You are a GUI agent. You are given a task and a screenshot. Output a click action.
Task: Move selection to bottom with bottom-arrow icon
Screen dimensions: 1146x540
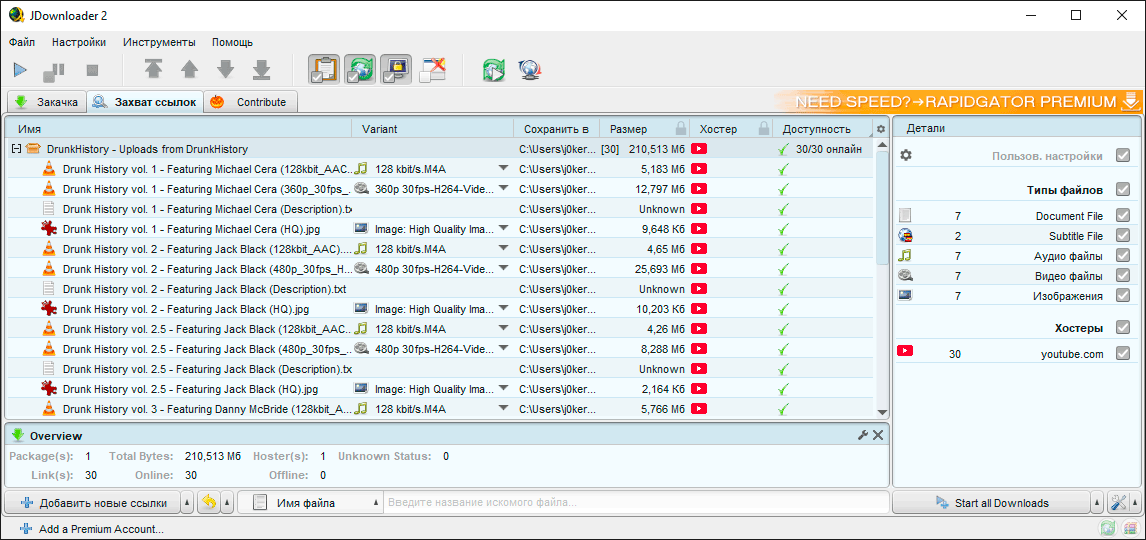pos(261,69)
